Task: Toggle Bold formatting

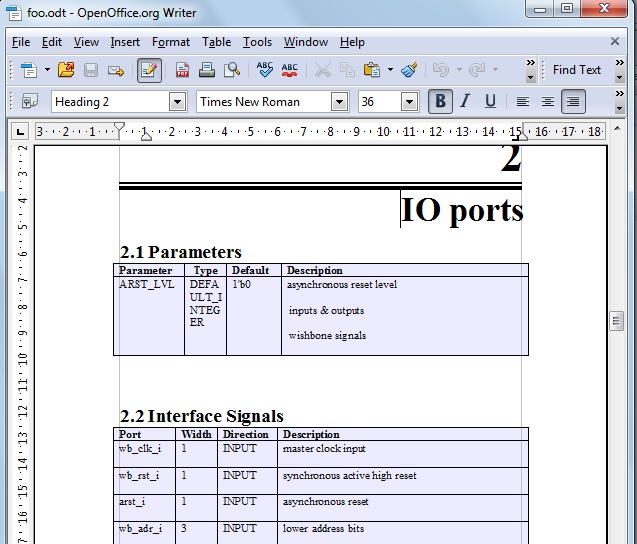Action: [439, 101]
